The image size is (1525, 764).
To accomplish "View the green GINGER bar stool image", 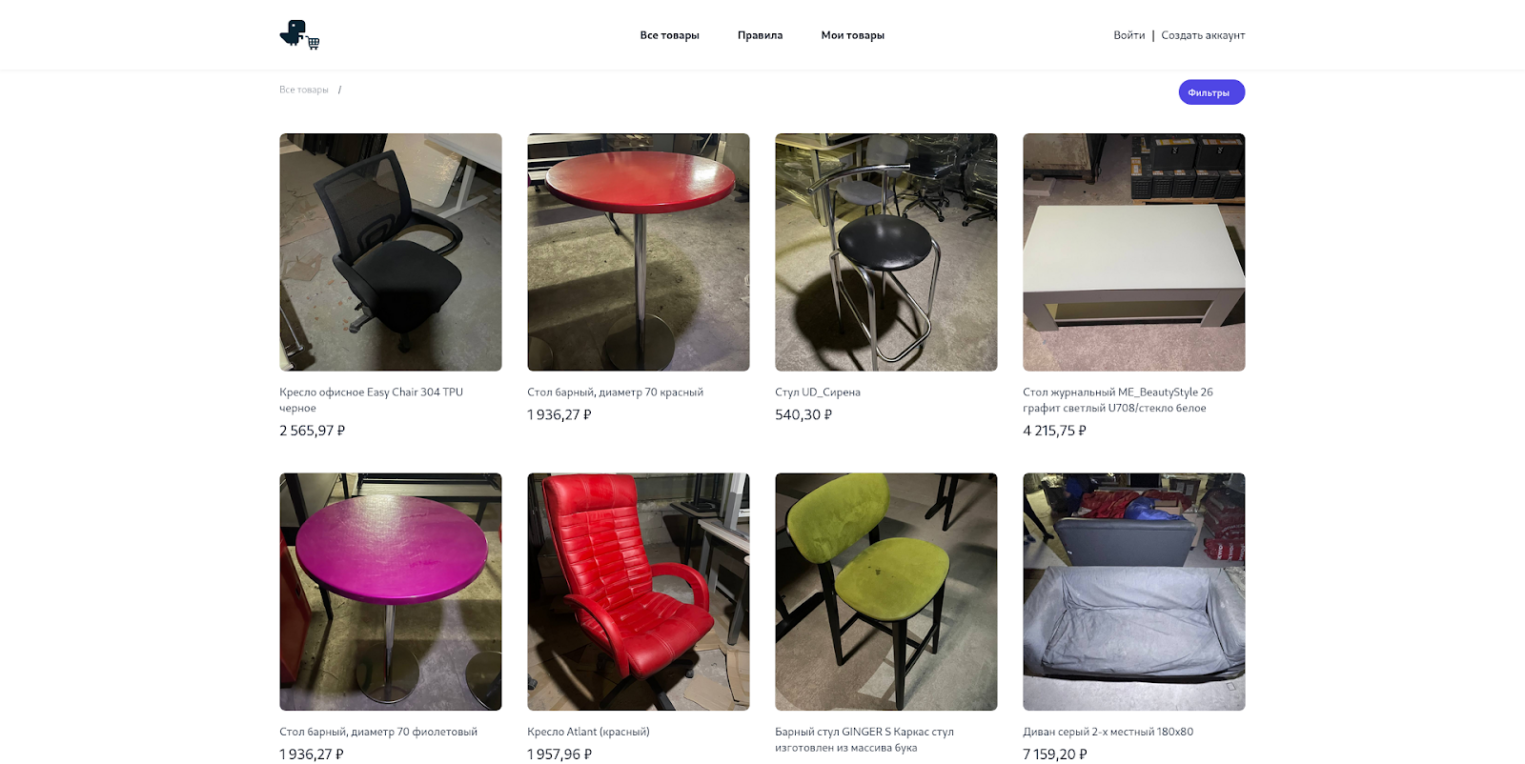I will 886,592.
